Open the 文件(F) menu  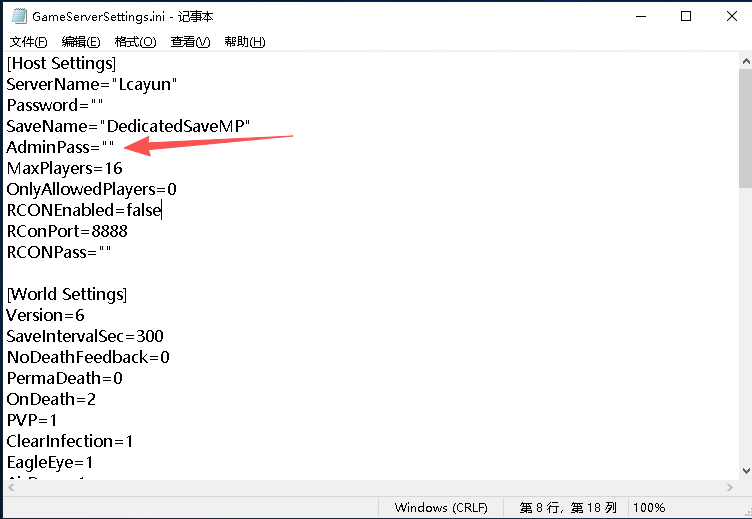pyautogui.click(x=28, y=42)
